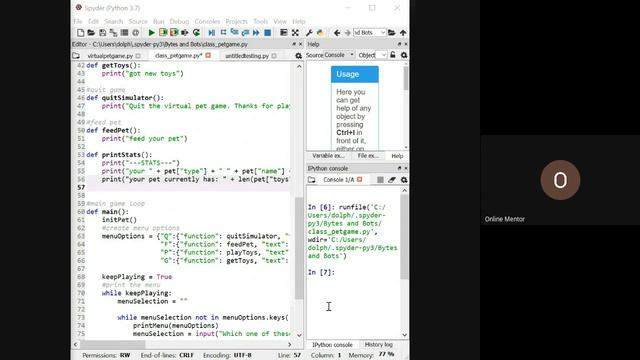
Task: Switch to the untitledtesting.py editor tab
Action: pyautogui.click(x=247, y=56)
